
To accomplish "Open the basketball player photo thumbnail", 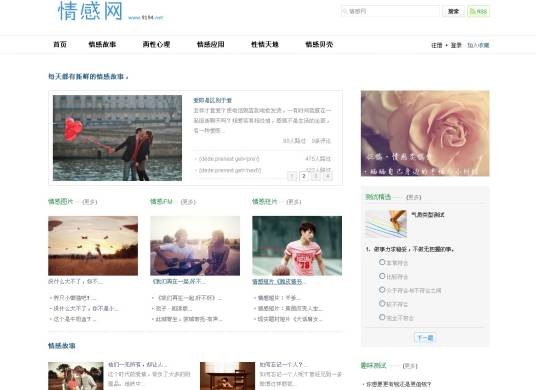I will click(297, 245).
